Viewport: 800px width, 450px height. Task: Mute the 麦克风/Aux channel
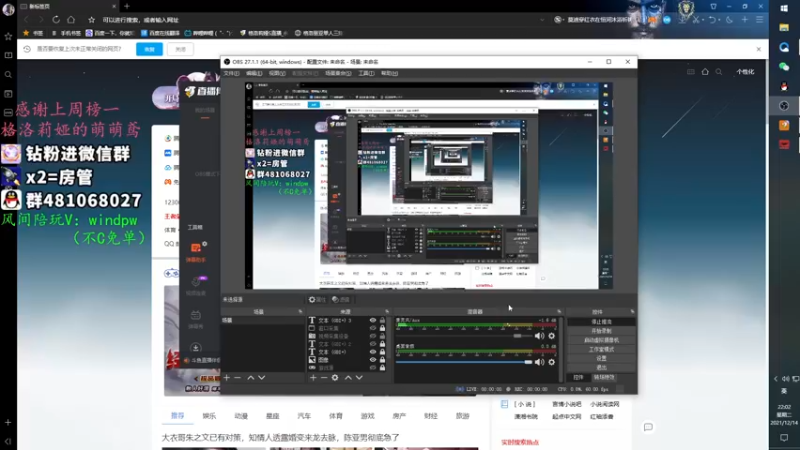[x=539, y=336]
